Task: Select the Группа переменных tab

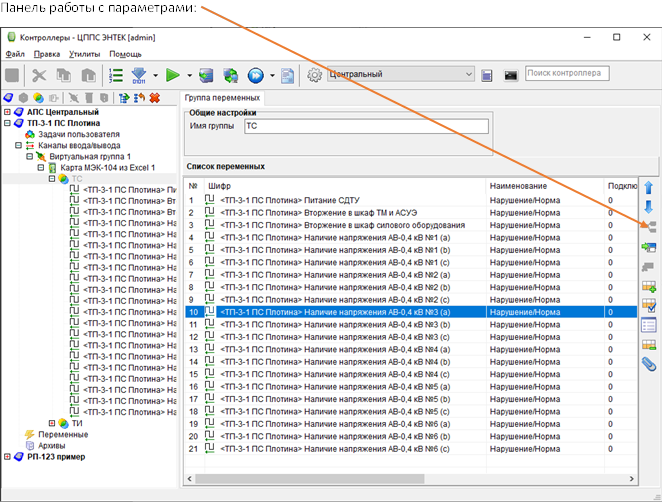Action: (222, 98)
